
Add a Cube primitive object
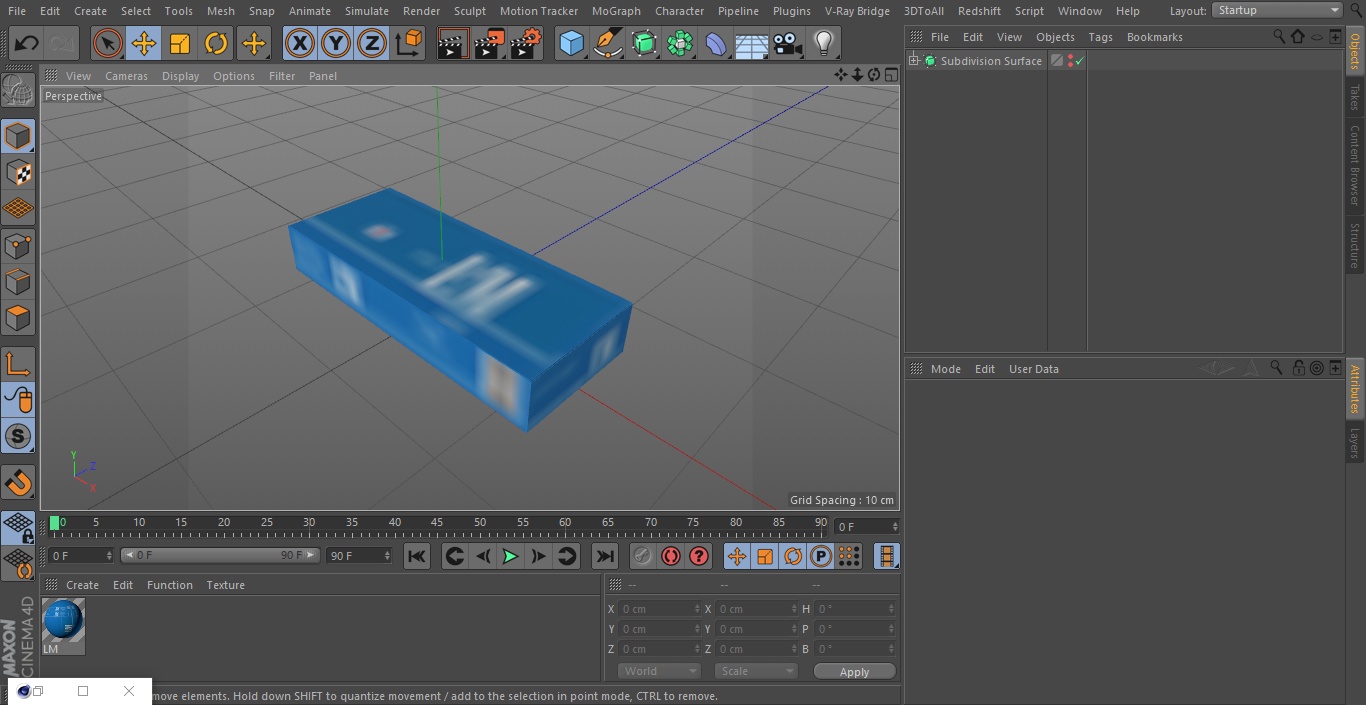pos(572,43)
